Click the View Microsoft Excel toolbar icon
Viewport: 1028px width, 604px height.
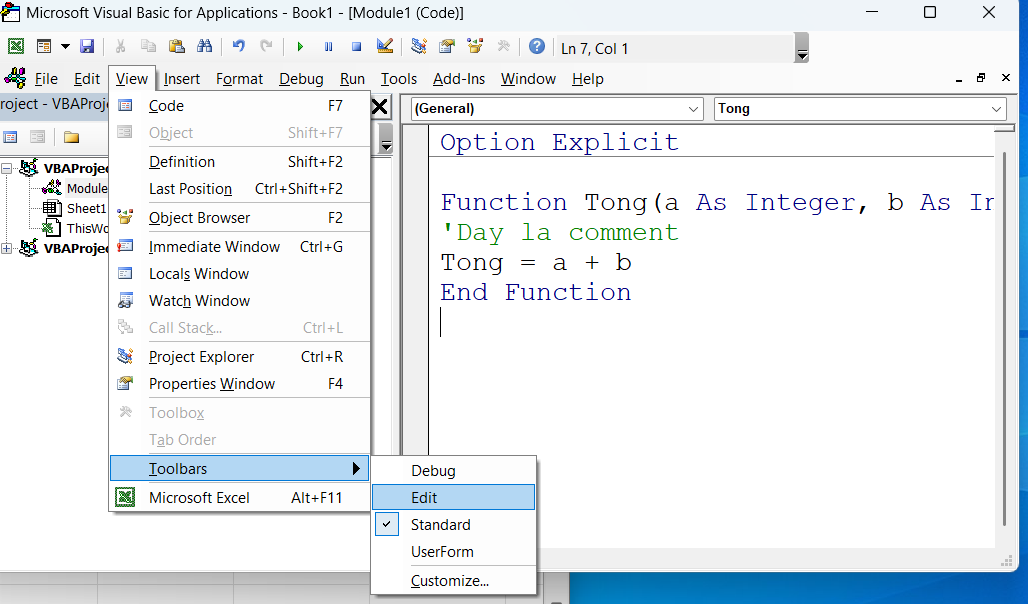coord(16,47)
